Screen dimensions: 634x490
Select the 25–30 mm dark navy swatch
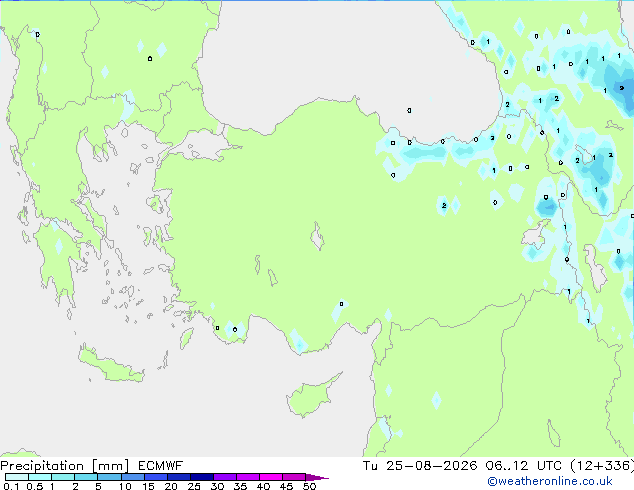point(202,477)
